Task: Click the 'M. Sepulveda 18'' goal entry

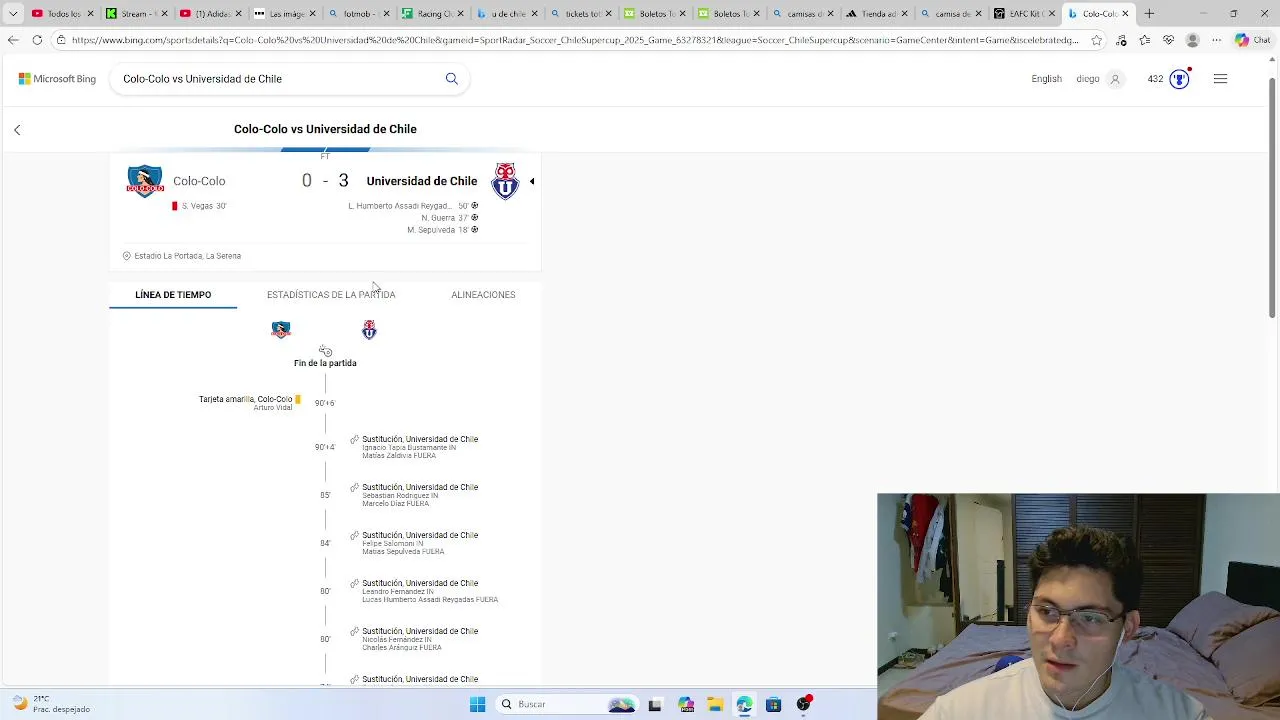Action: click(x=442, y=230)
